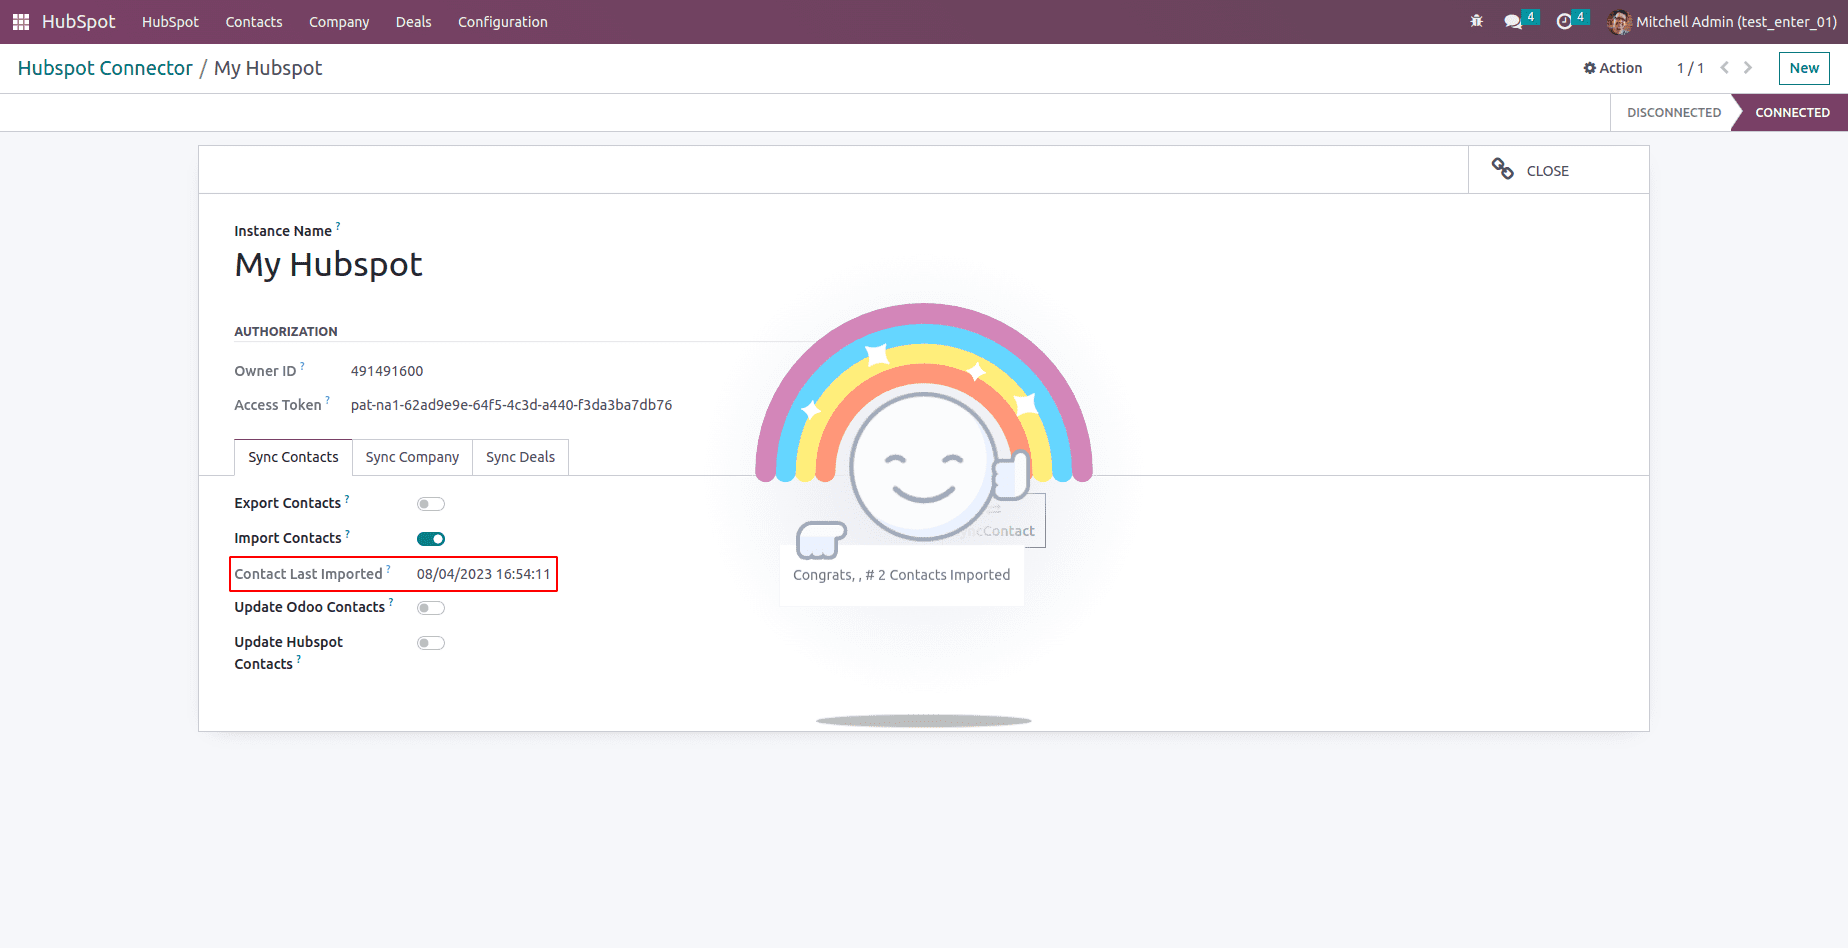Image resolution: width=1848 pixels, height=948 pixels.
Task: Click the 1 / 1 record pager
Action: 1690,68
